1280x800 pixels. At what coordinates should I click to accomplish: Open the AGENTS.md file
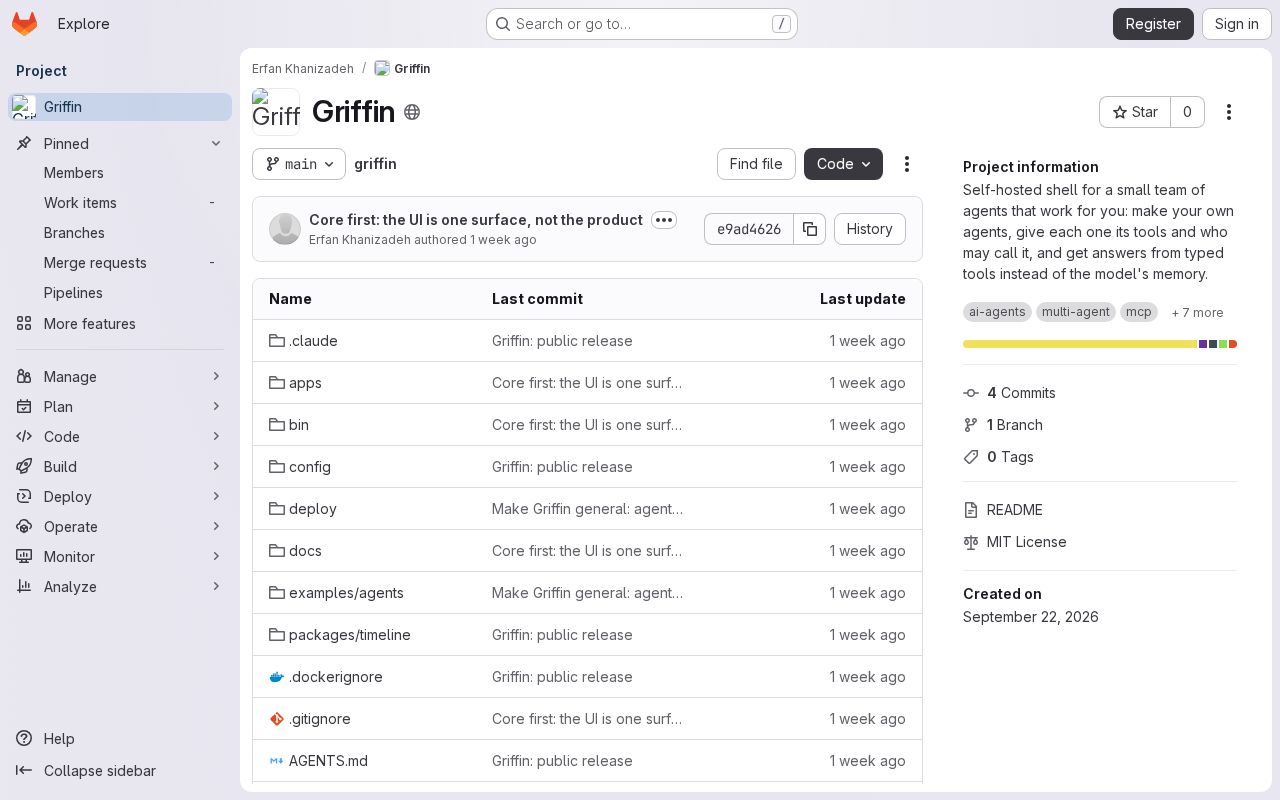coord(328,761)
